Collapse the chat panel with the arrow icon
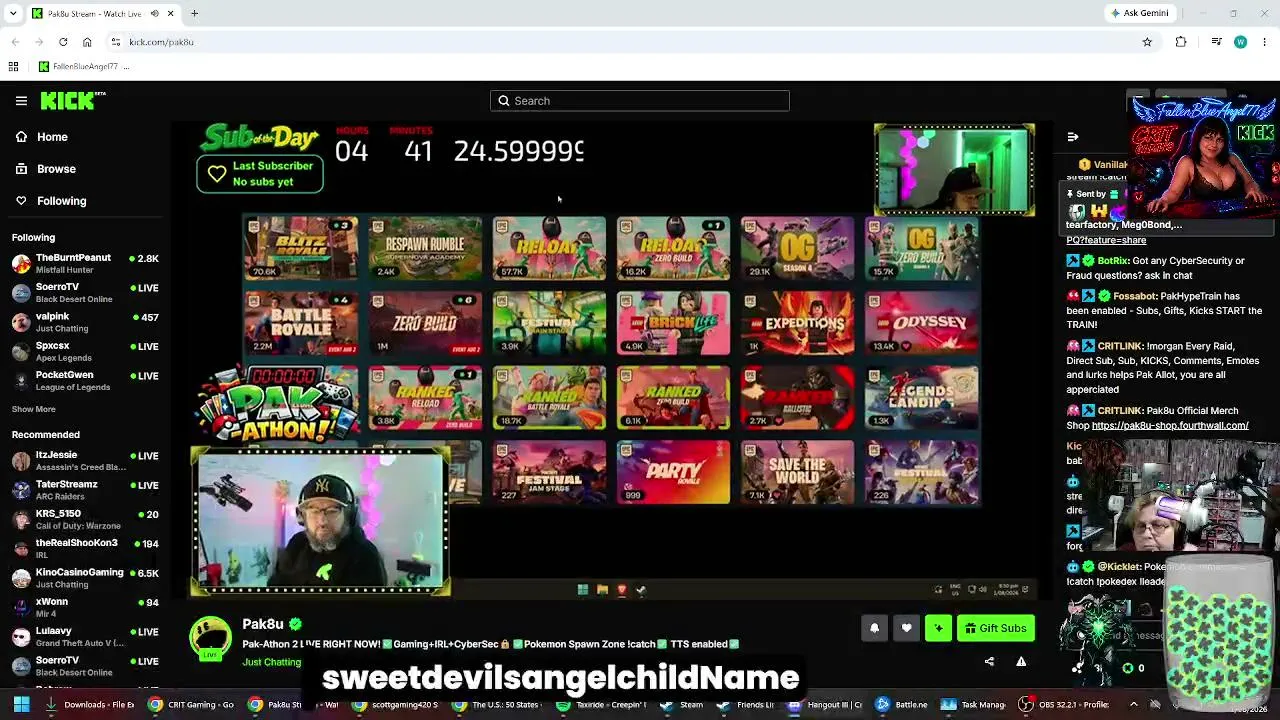This screenshot has height=720, width=1280. pyautogui.click(x=1072, y=137)
